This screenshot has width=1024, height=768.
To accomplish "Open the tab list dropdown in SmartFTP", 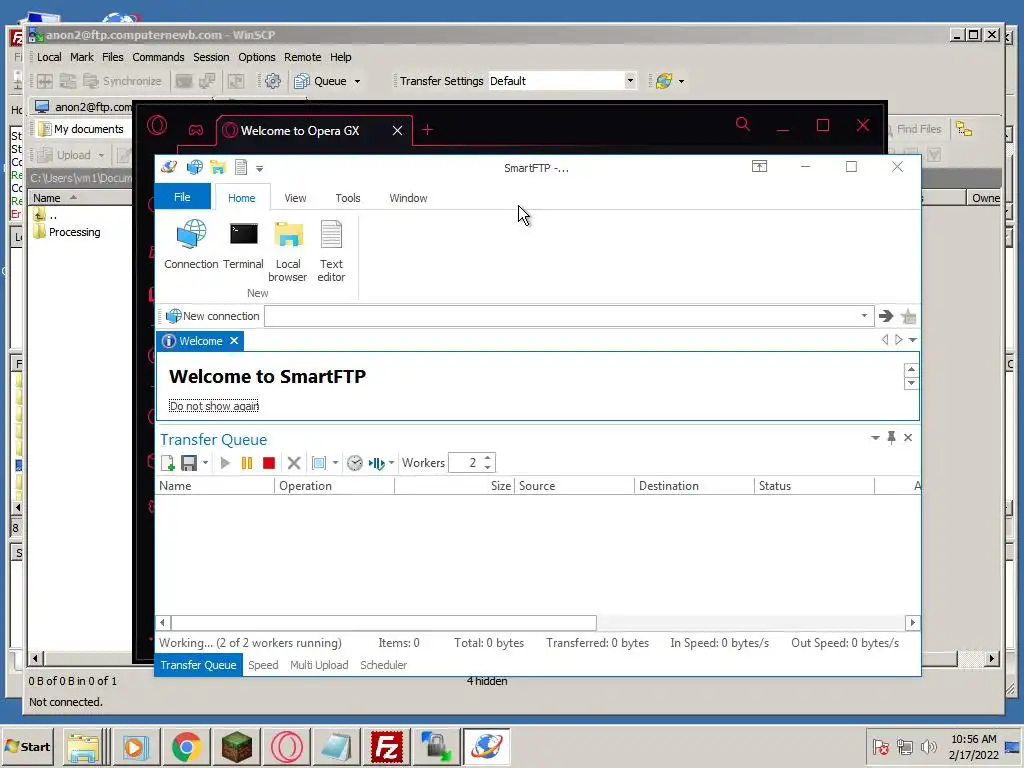I will 912,340.
